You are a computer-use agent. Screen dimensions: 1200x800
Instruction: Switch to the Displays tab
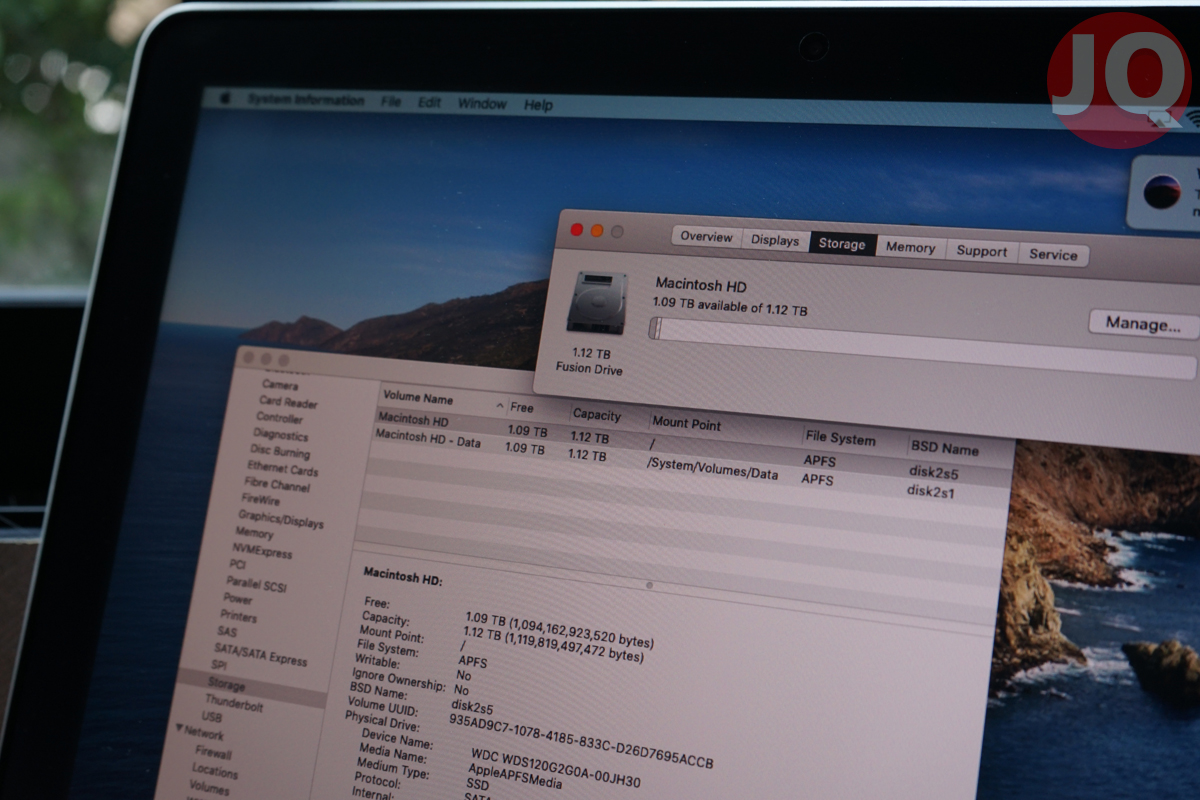[775, 240]
